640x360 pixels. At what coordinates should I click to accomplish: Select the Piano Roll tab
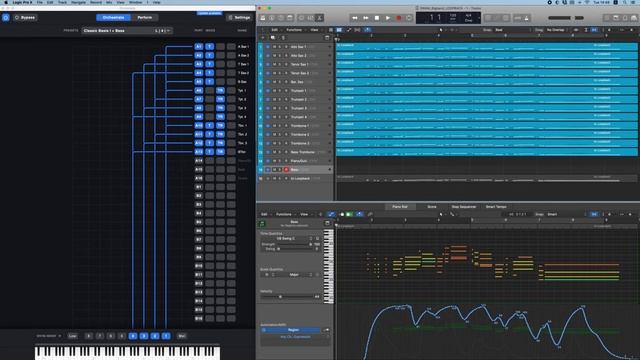pyautogui.click(x=400, y=207)
